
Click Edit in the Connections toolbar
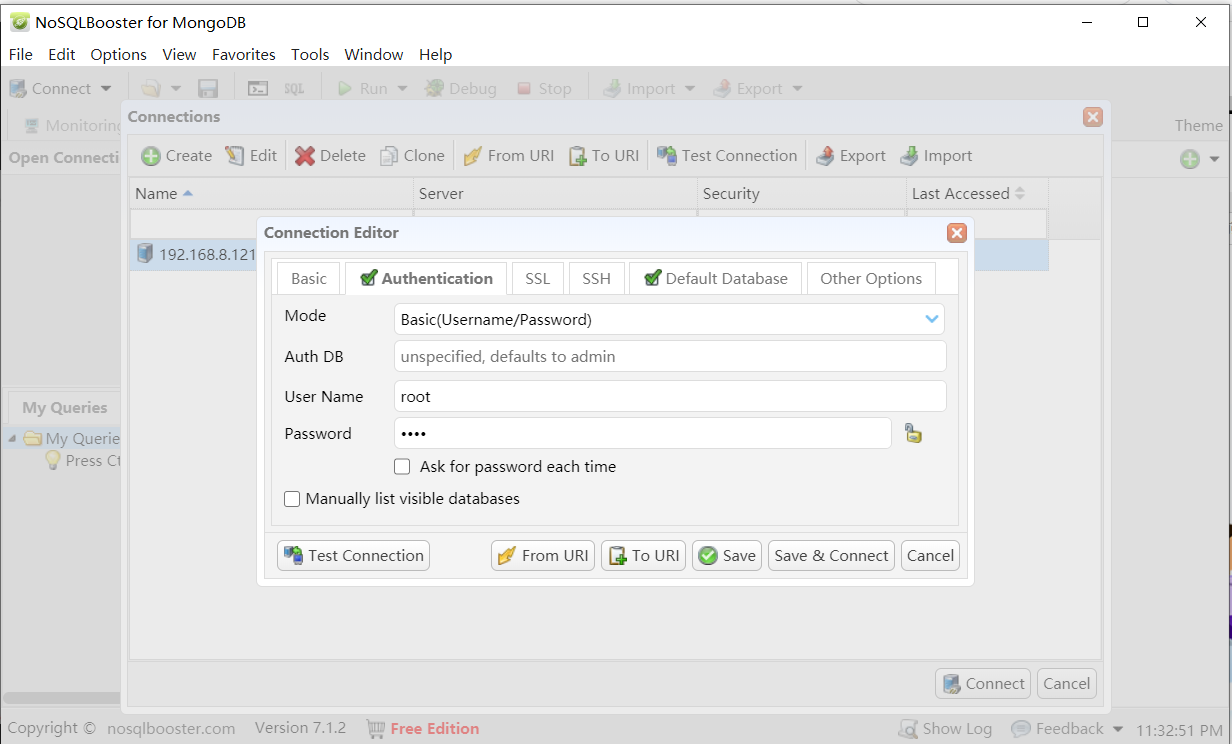251,156
